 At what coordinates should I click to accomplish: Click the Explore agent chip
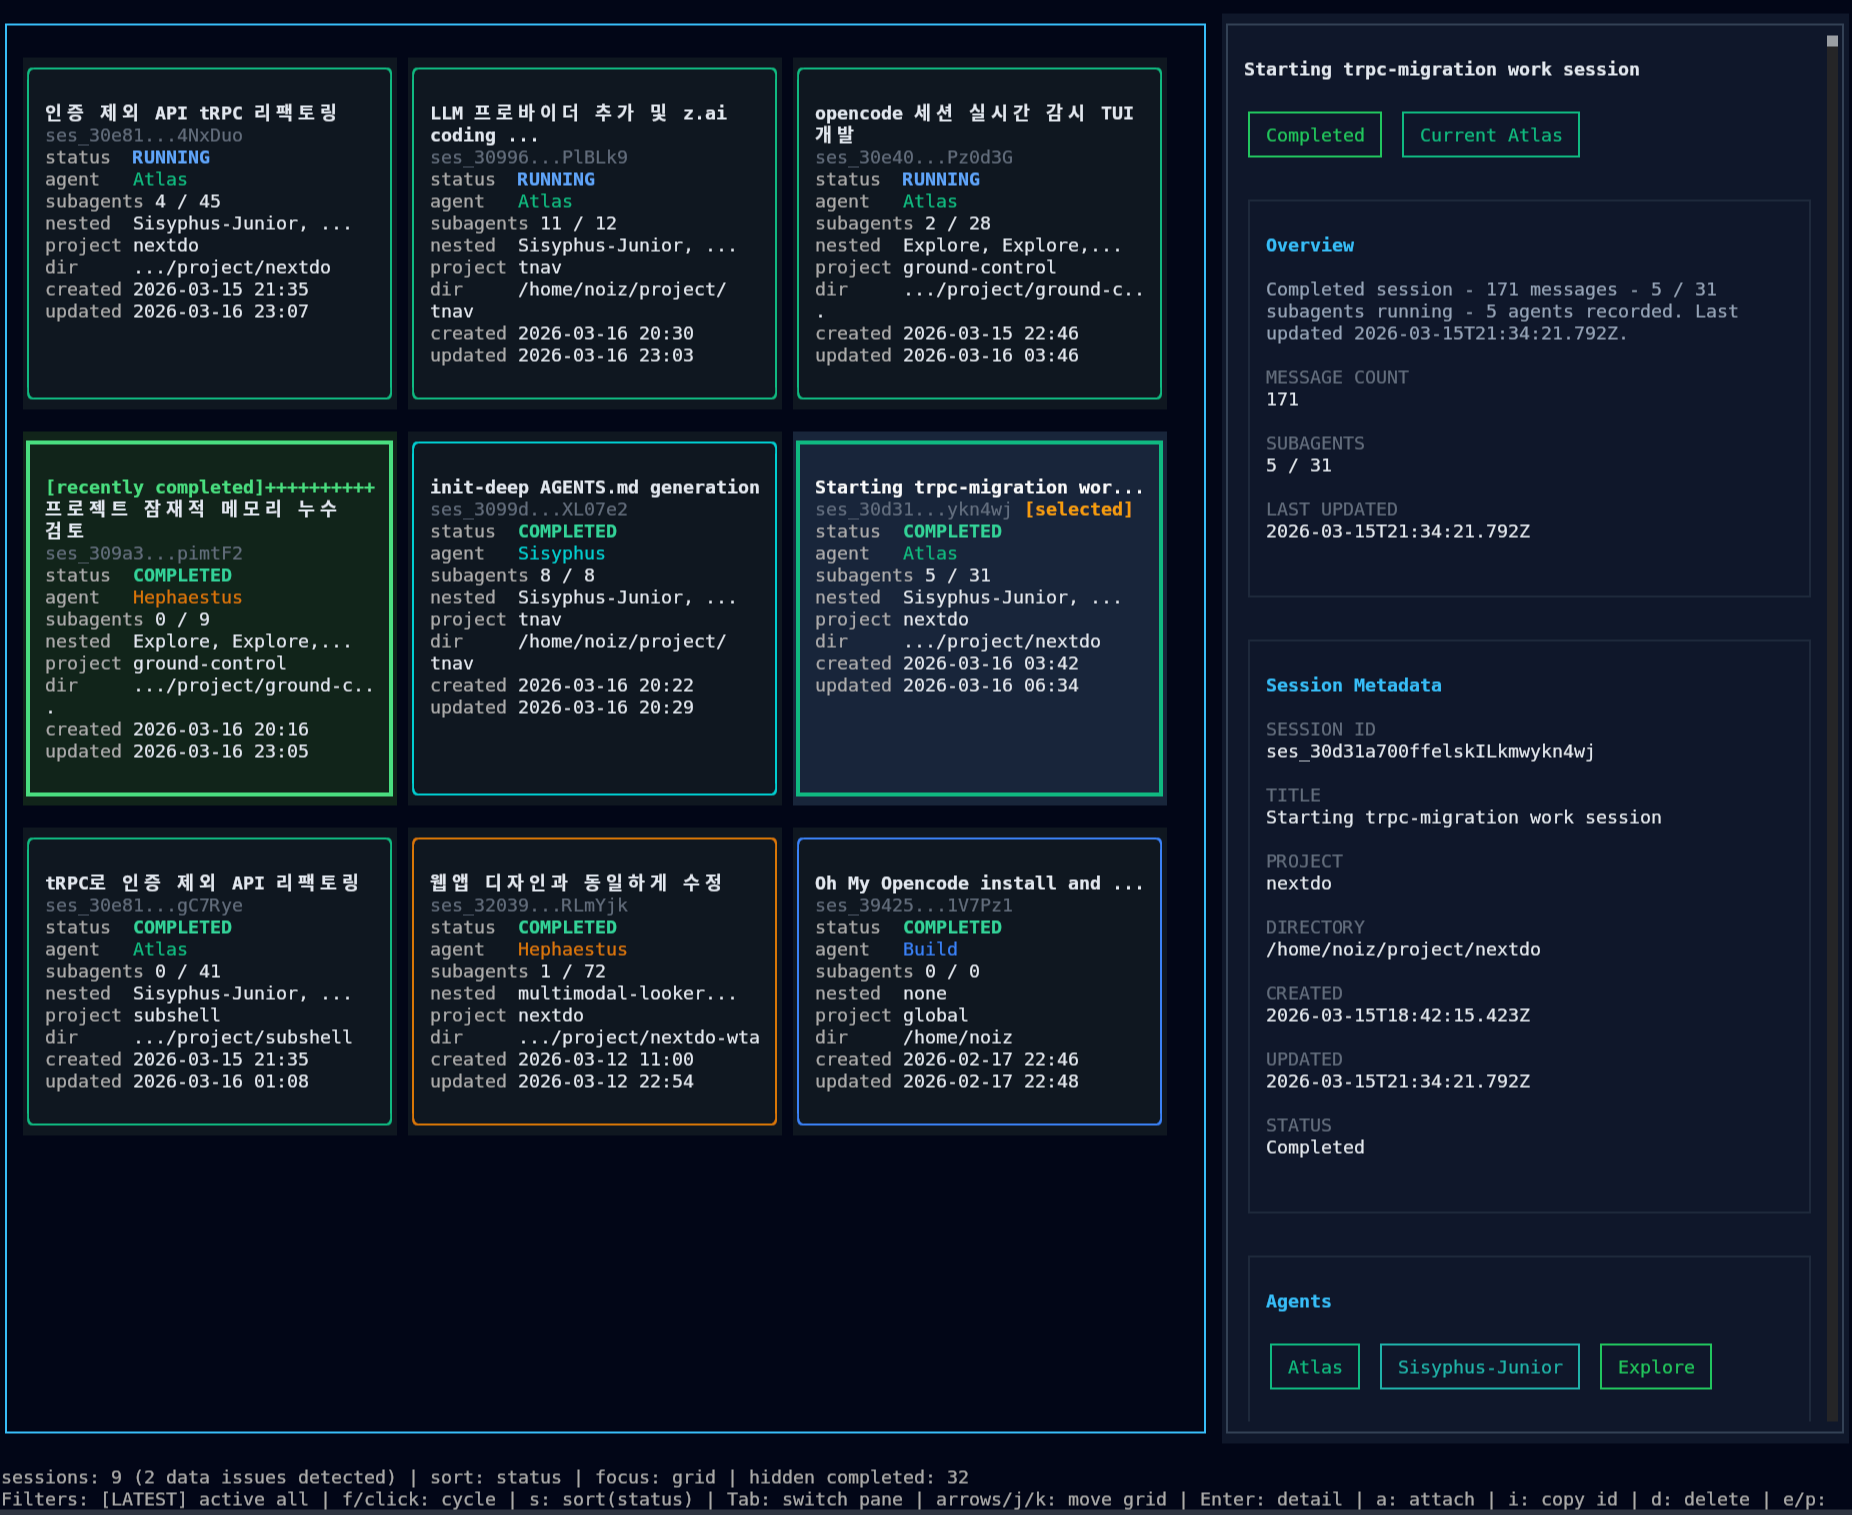(1656, 1367)
